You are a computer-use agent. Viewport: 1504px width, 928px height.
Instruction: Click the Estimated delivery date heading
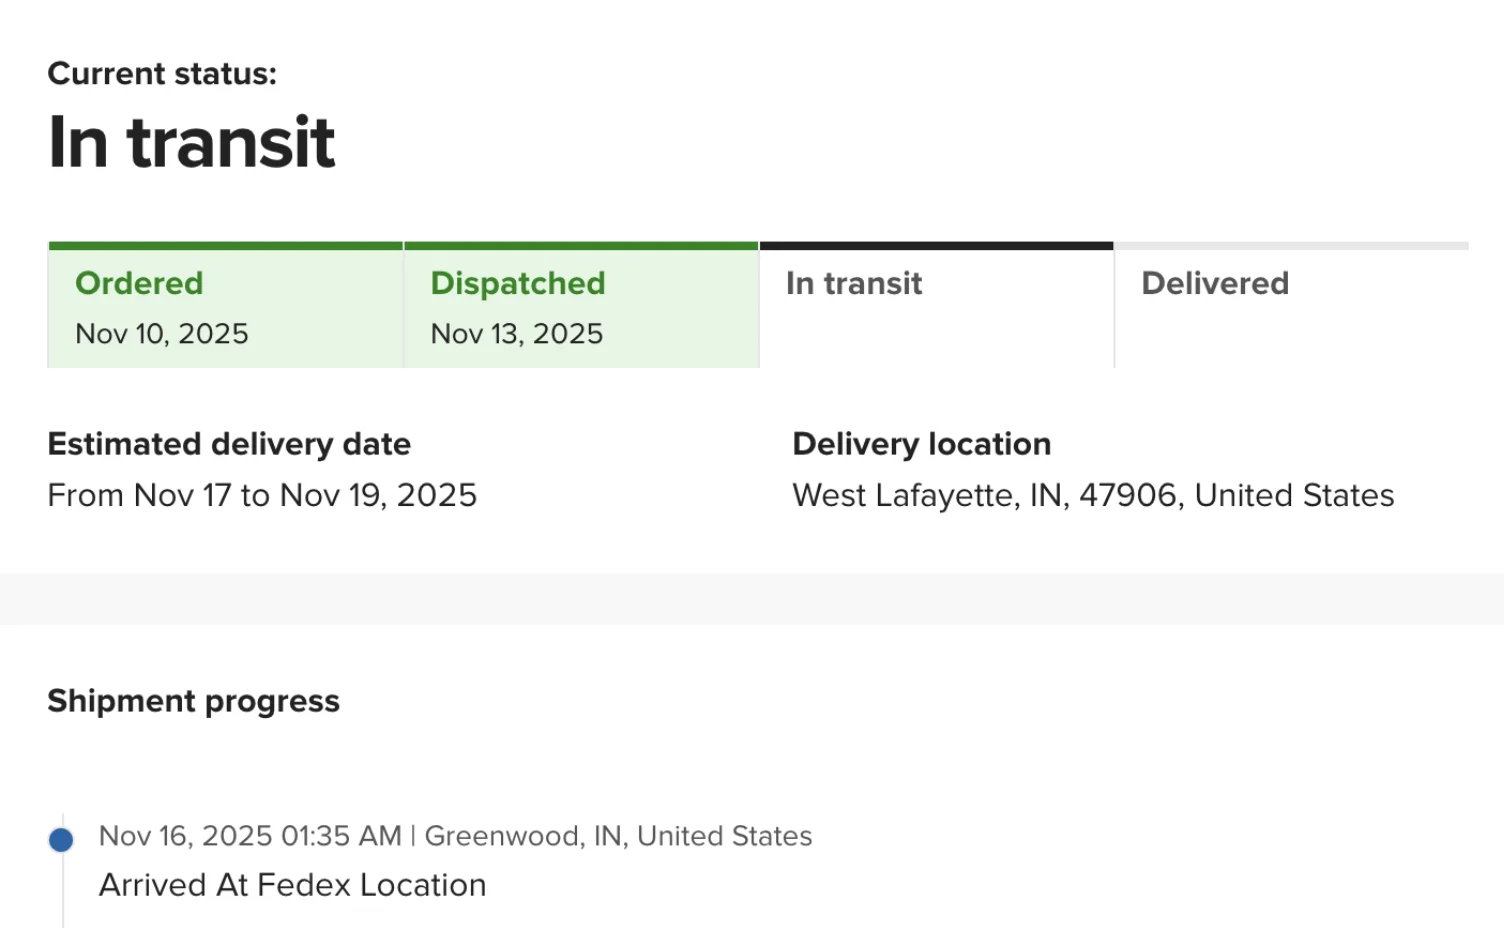click(x=229, y=444)
